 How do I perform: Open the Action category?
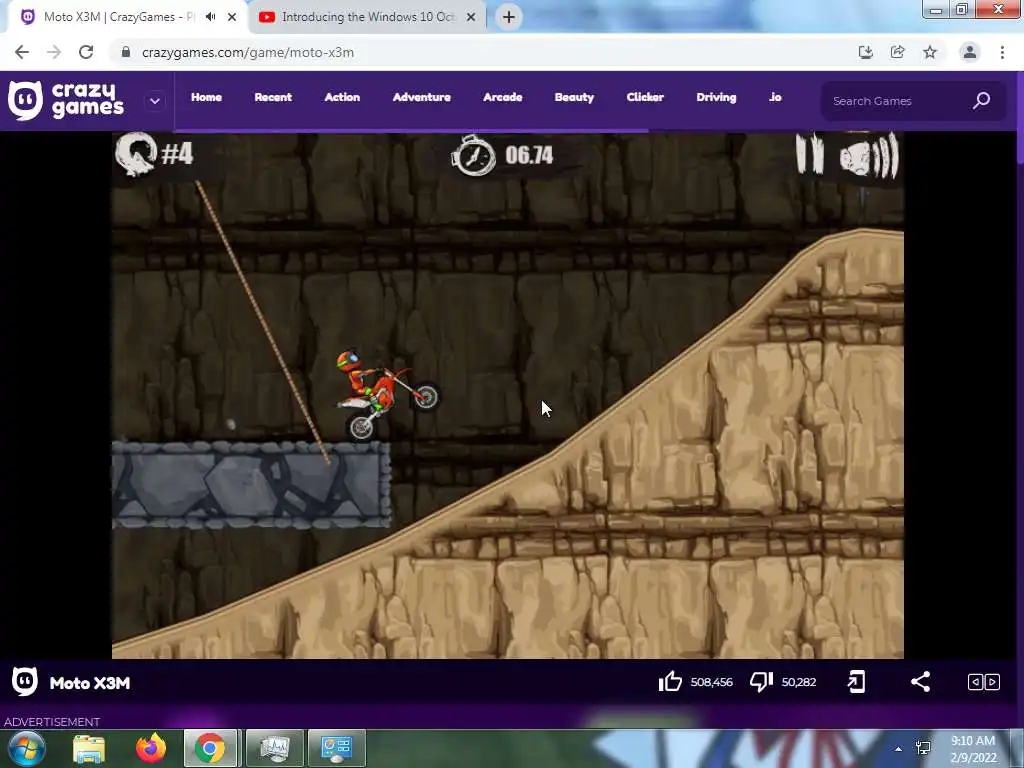coord(342,97)
